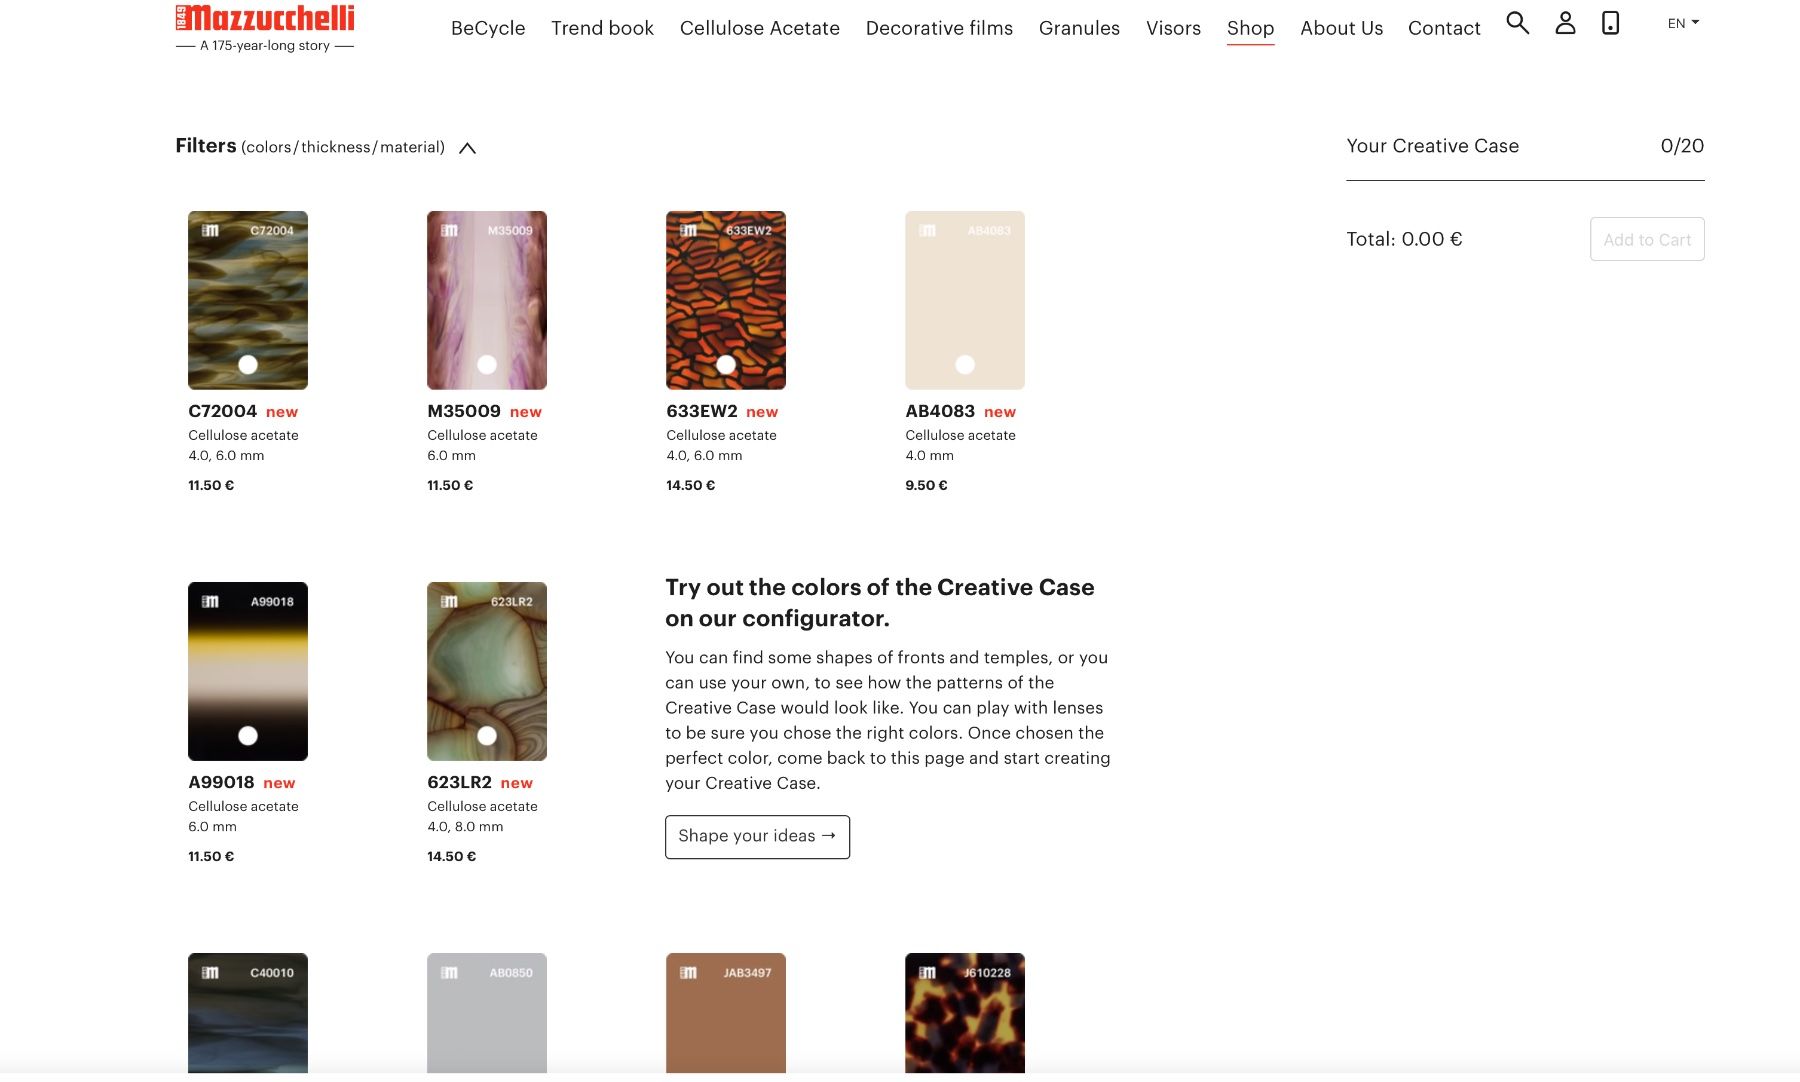Select the A99018 gradient sample
This screenshot has width=1800, height=1082.
coord(248,671)
